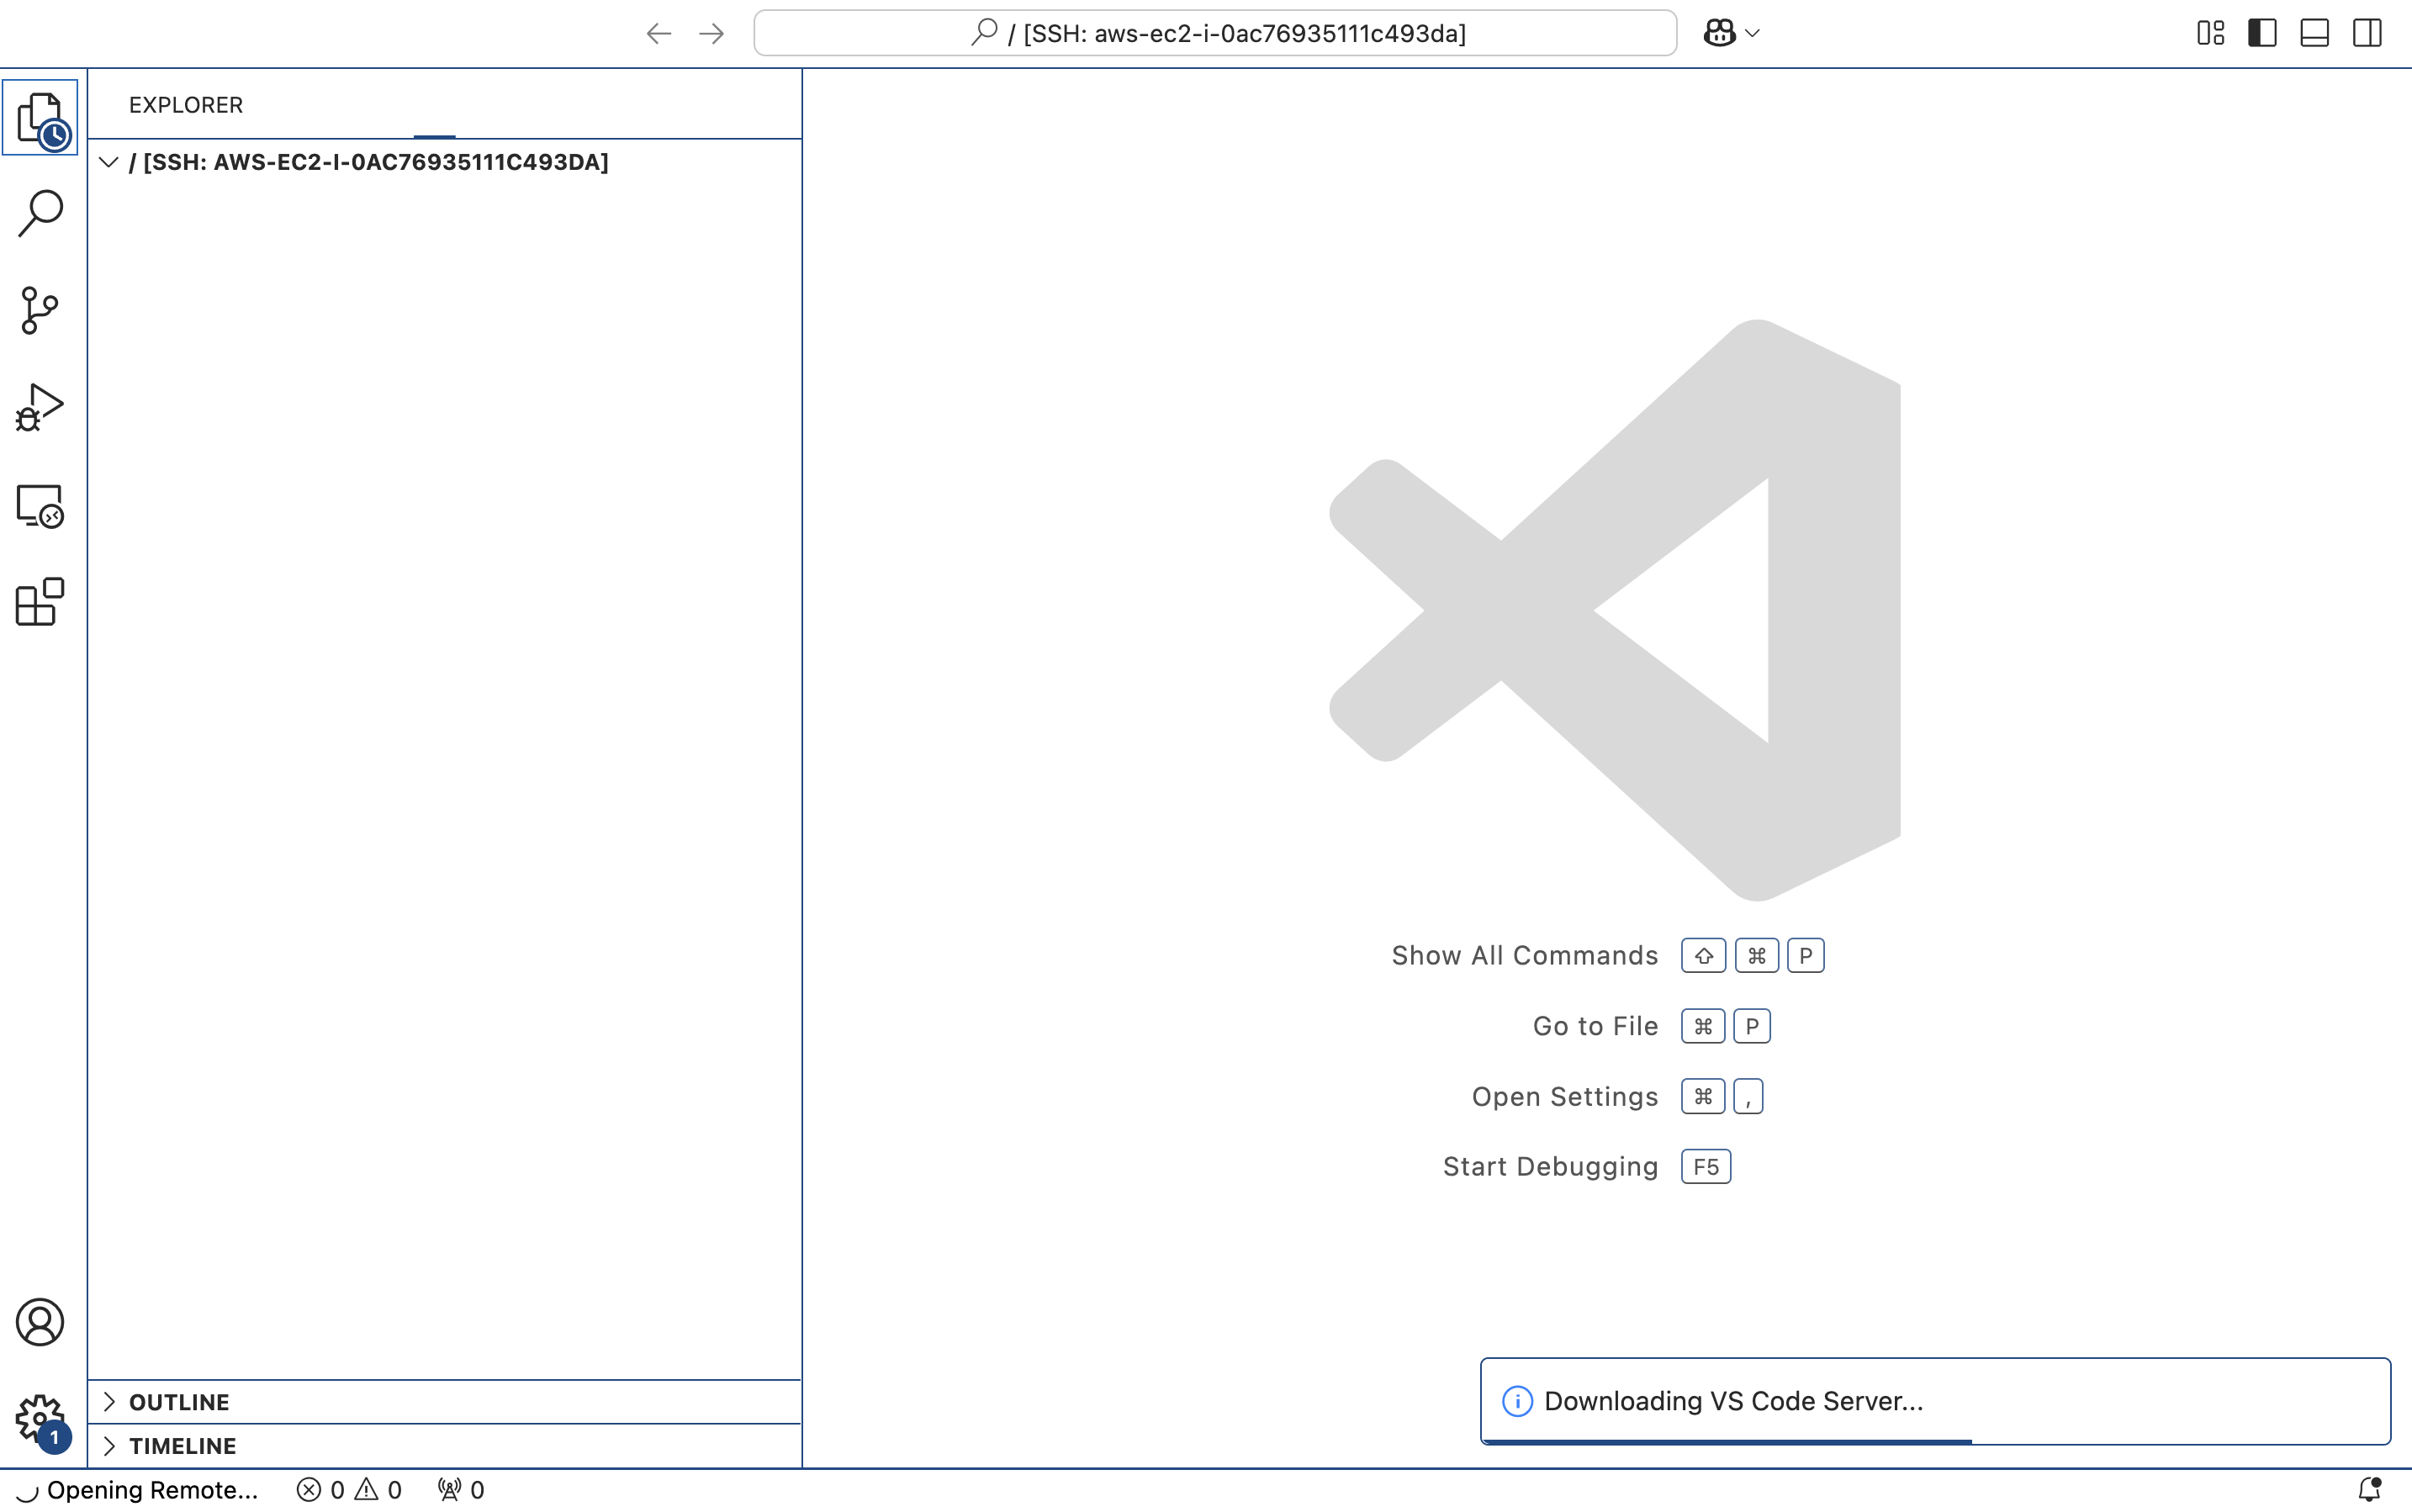This screenshot has width=2412, height=1512.
Task: Expand the Timeline section
Action: click(445, 1446)
